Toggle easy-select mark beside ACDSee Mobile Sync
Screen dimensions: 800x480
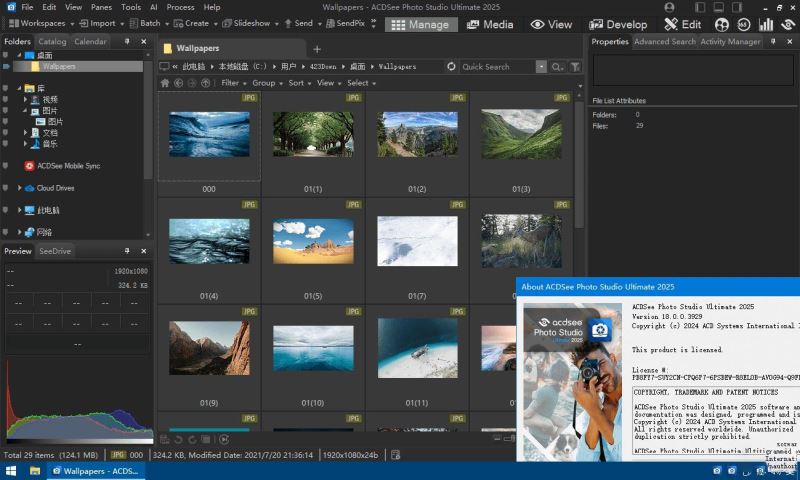6,166
